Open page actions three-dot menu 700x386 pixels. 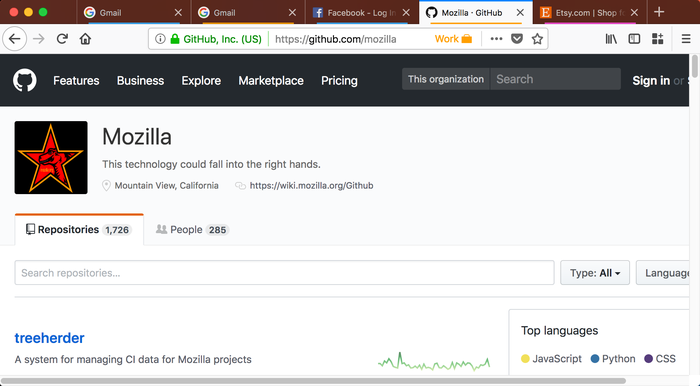pos(496,39)
